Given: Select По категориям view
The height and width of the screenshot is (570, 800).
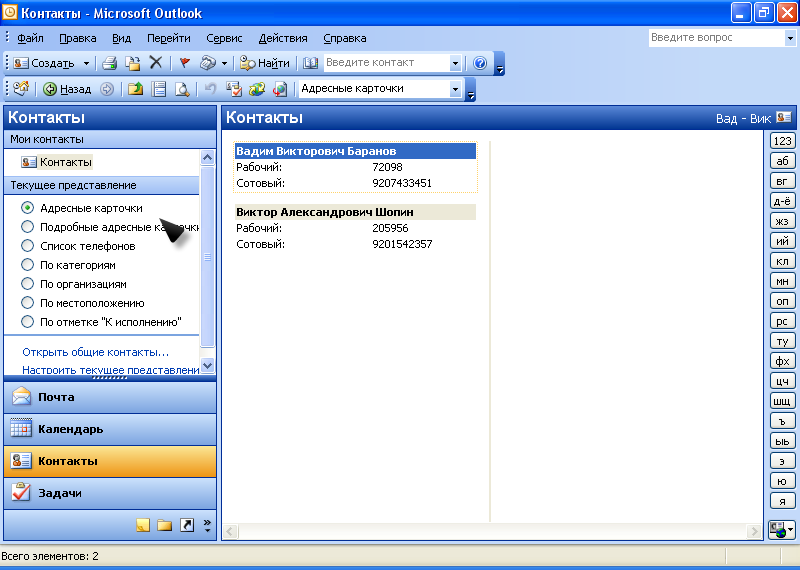Looking at the screenshot, I should [x=28, y=265].
